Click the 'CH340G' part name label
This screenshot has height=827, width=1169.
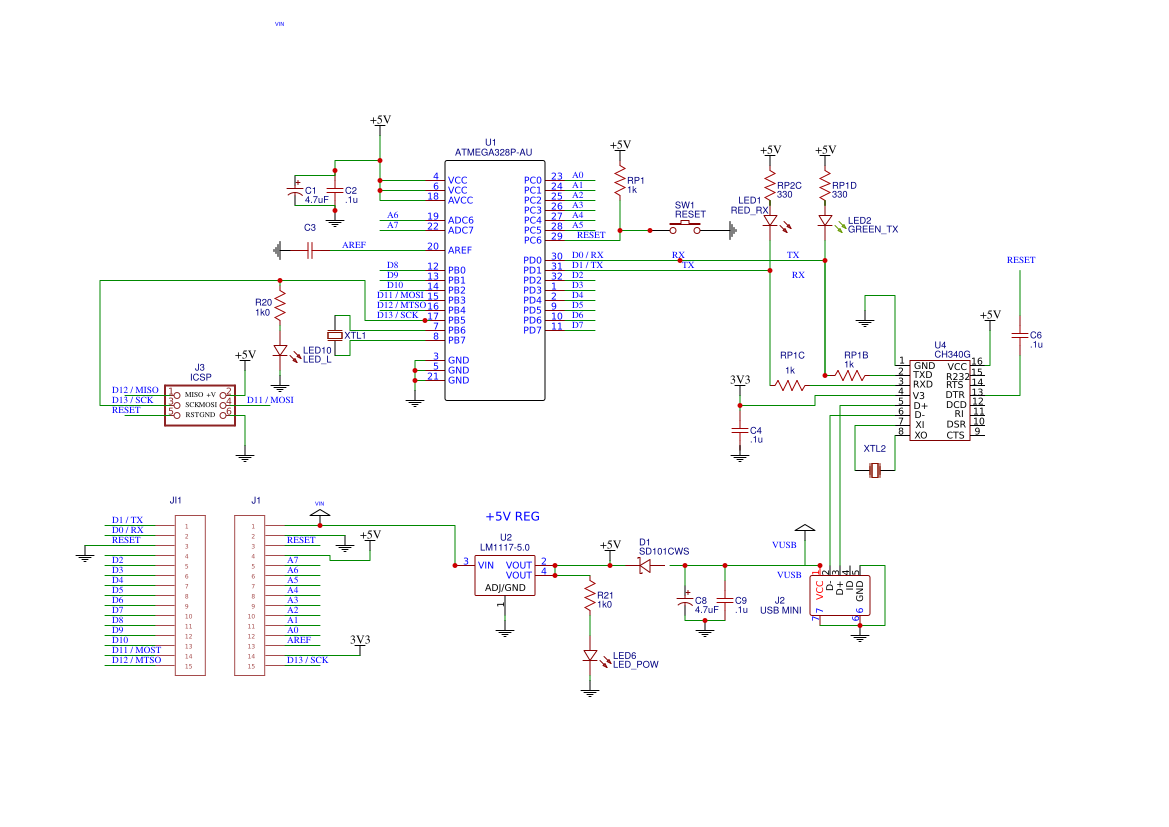[x=952, y=354]
